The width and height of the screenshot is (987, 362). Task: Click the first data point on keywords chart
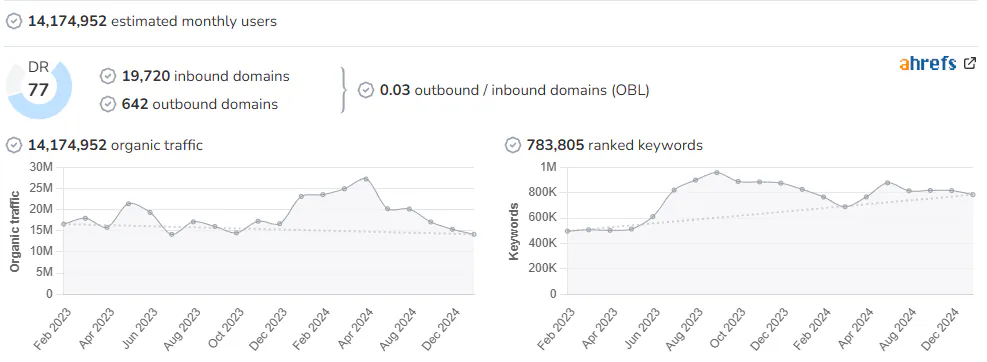pos(568,231)
